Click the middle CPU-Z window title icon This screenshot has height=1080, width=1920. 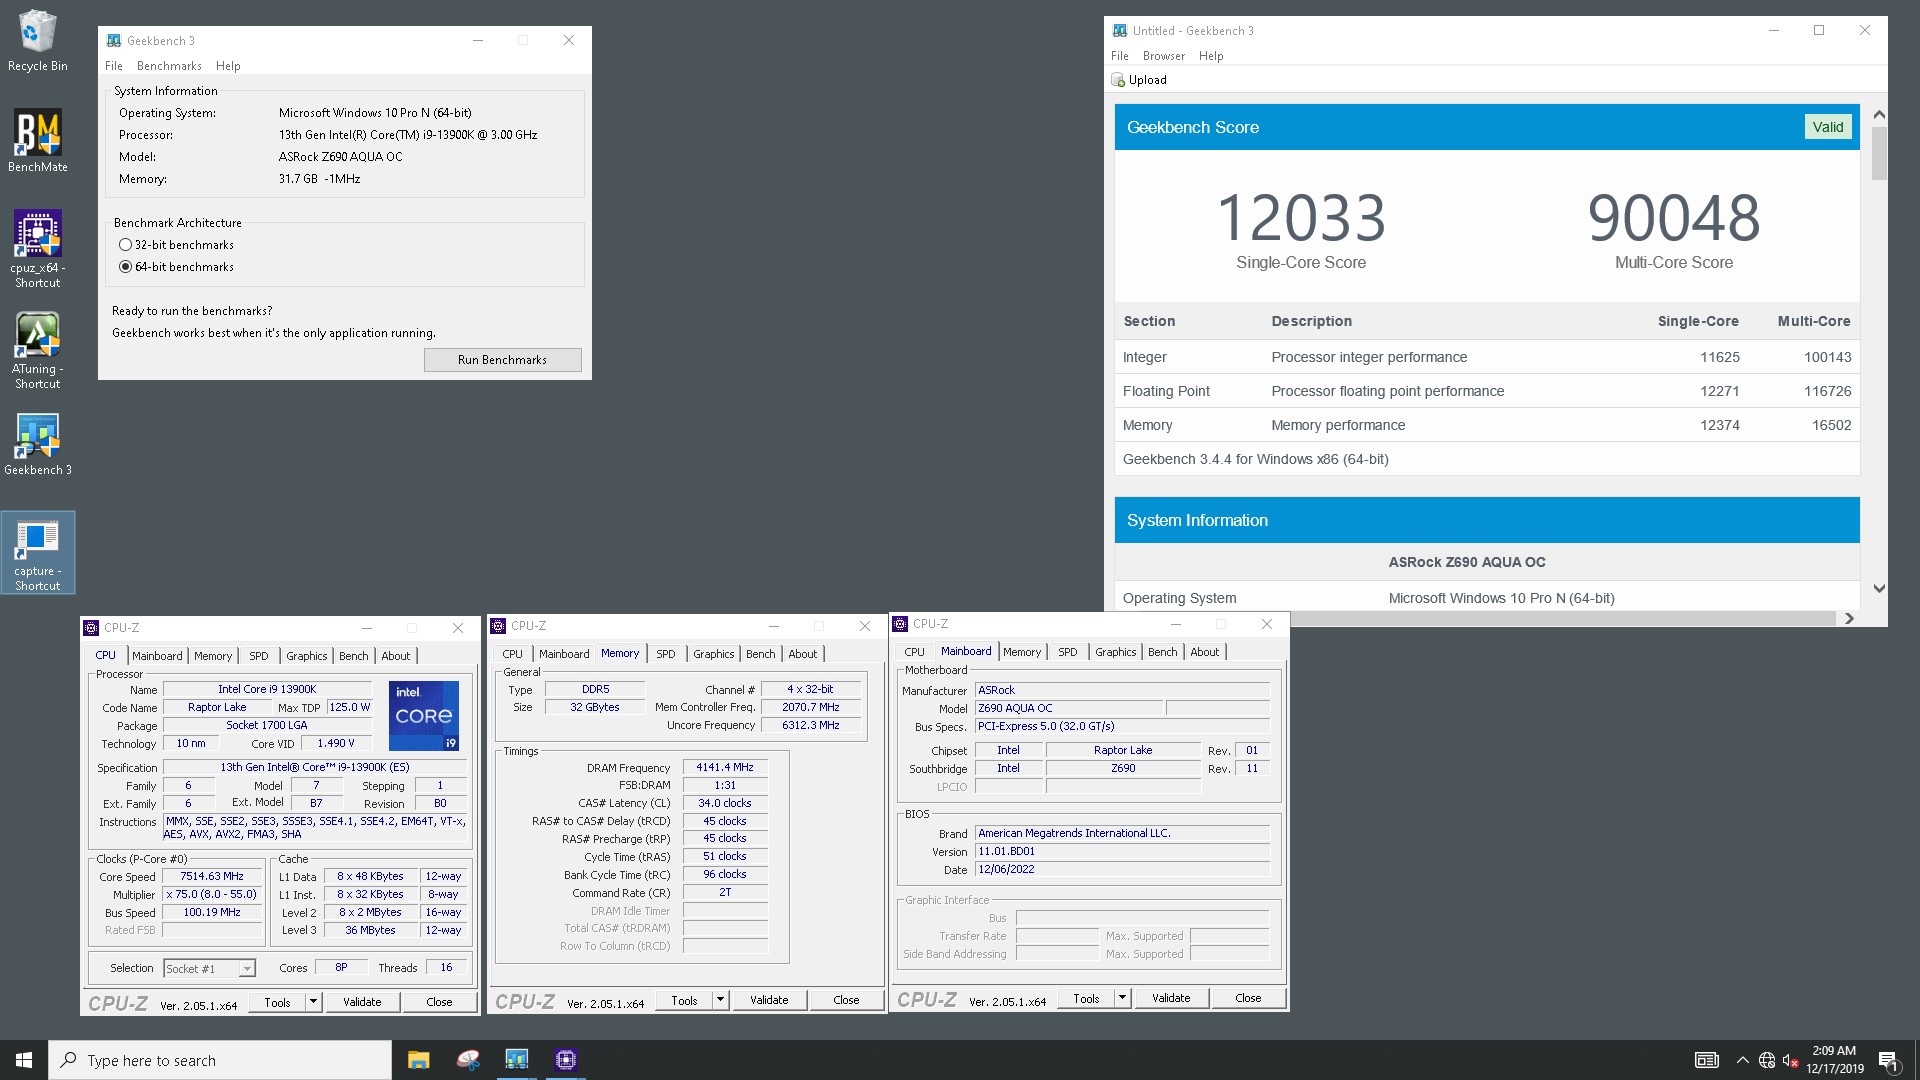[498, 626]
